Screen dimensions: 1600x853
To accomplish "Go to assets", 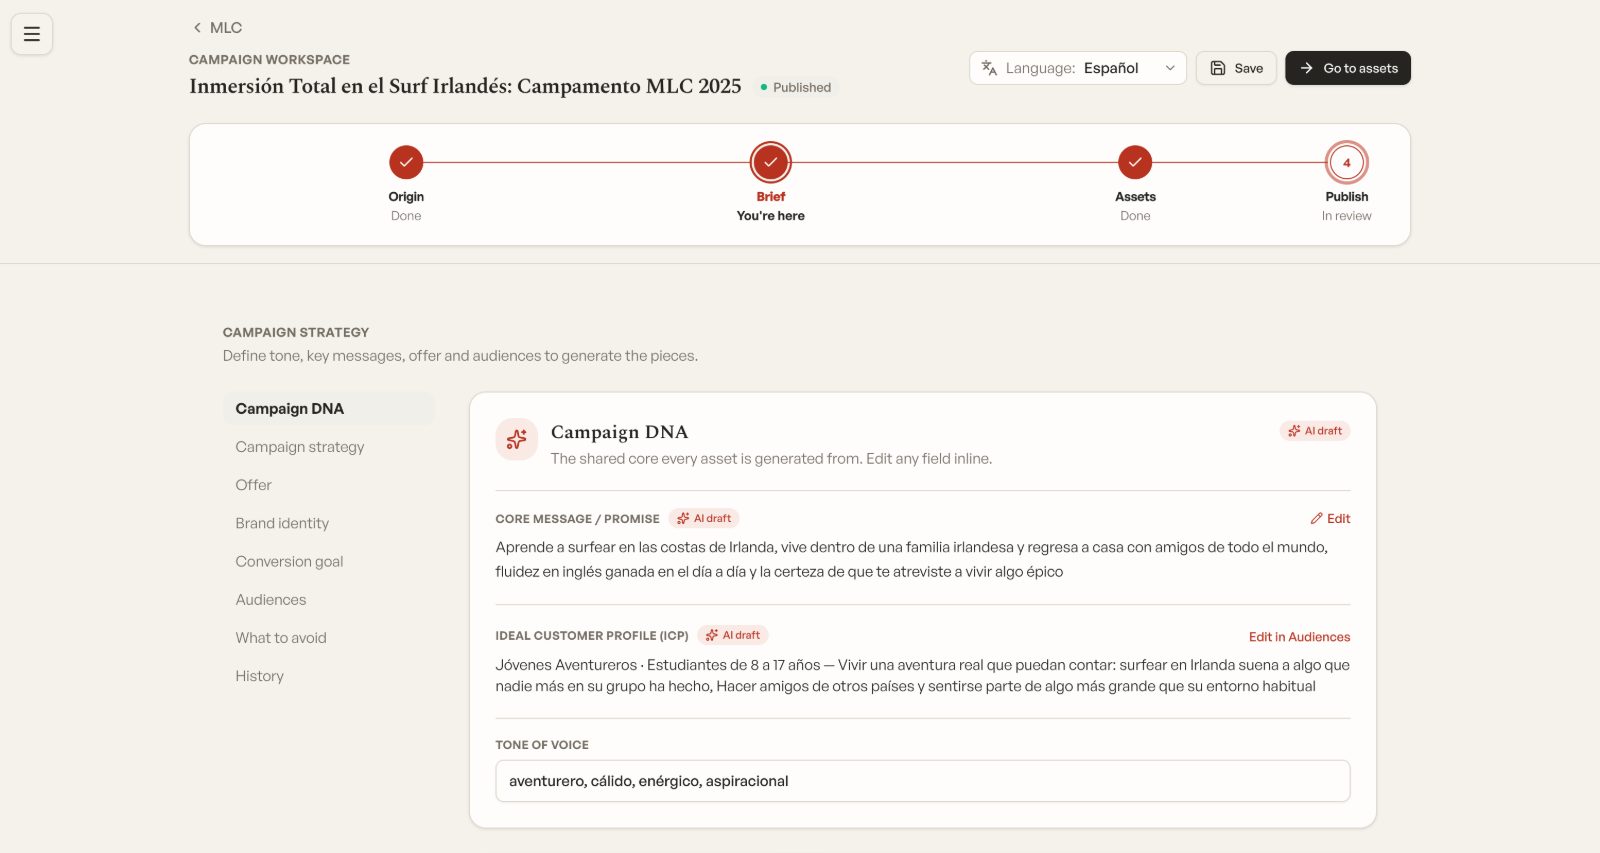I will 1347,68.
